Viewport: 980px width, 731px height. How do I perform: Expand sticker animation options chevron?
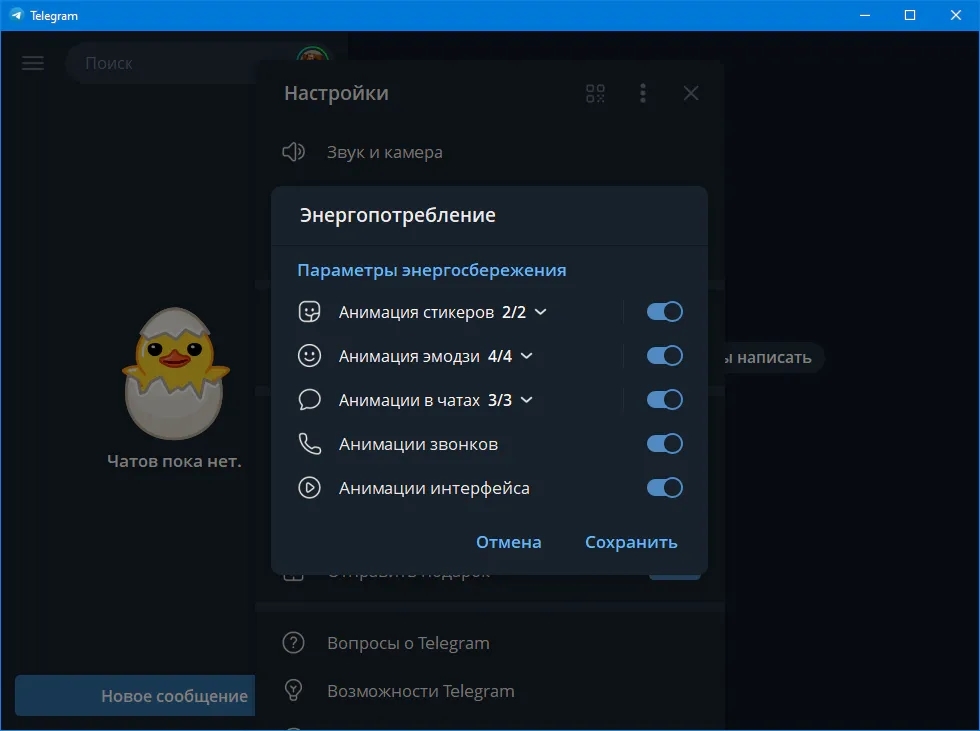[x=541, y=312]
